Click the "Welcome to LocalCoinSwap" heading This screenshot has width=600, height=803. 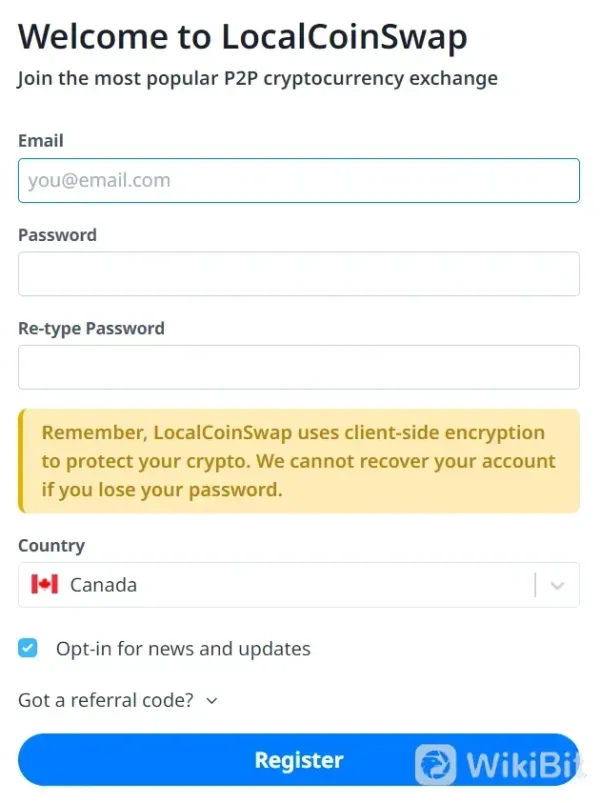pyautogui.click(x=242, y=38)
